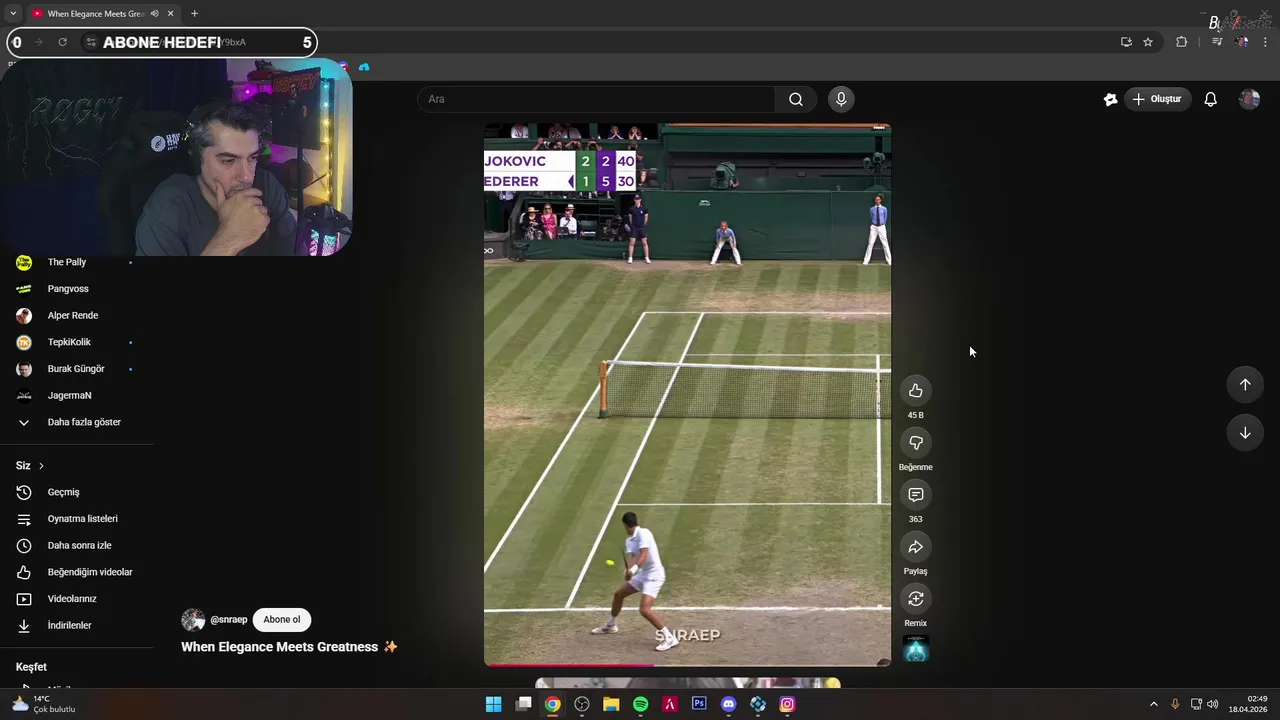Image resolution: width=1280 pixels, height=720 pixels.
Task: Launch Photoshop from taskbar
Action: point(699,704)
